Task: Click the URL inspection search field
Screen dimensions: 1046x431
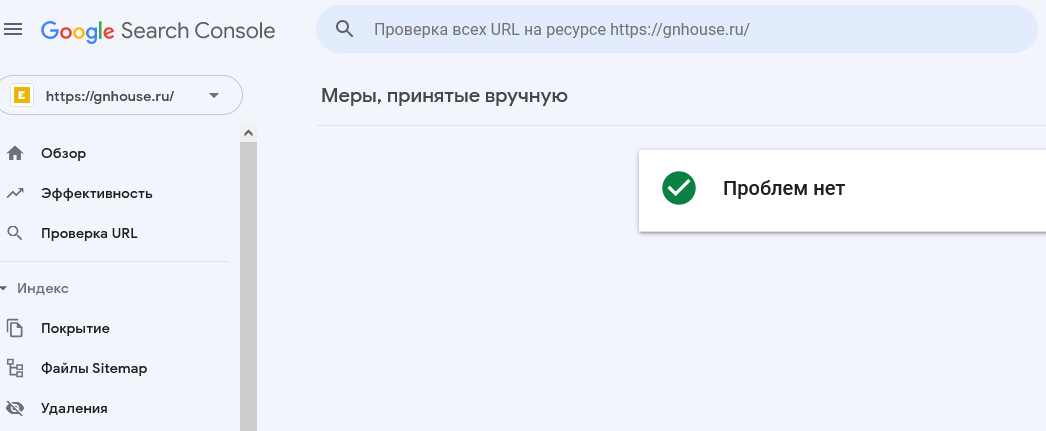Action: (x=676, y=29)
